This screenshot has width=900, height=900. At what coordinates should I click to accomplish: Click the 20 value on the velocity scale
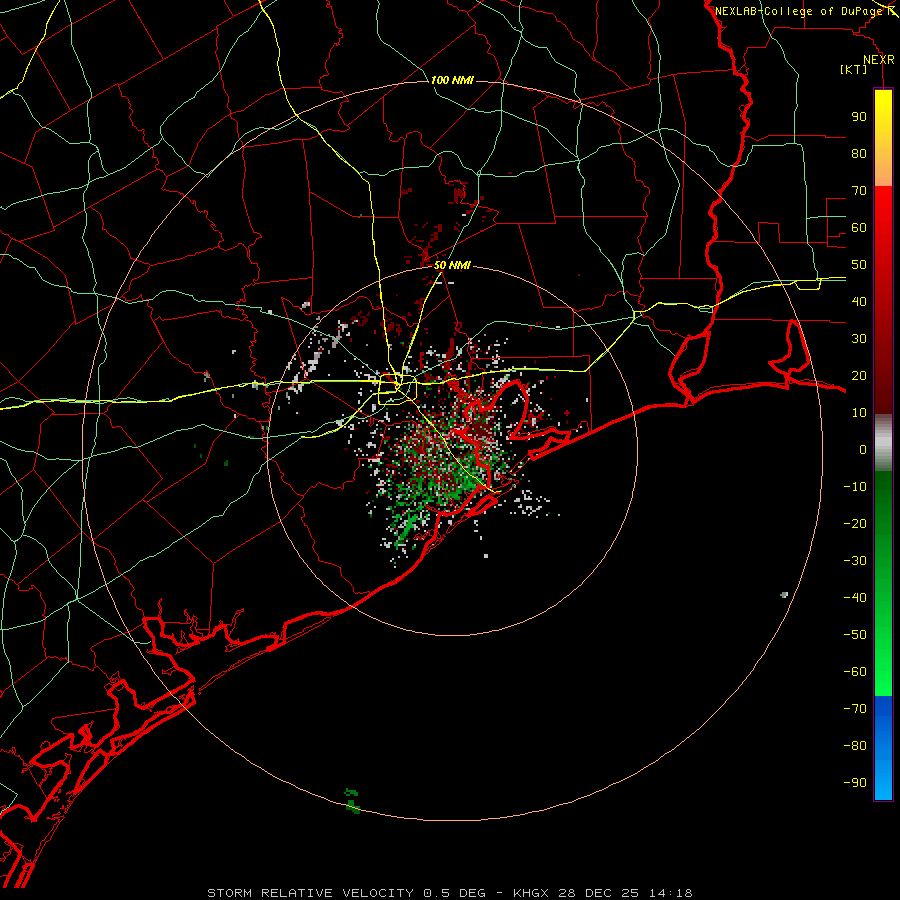coord(859,376)
